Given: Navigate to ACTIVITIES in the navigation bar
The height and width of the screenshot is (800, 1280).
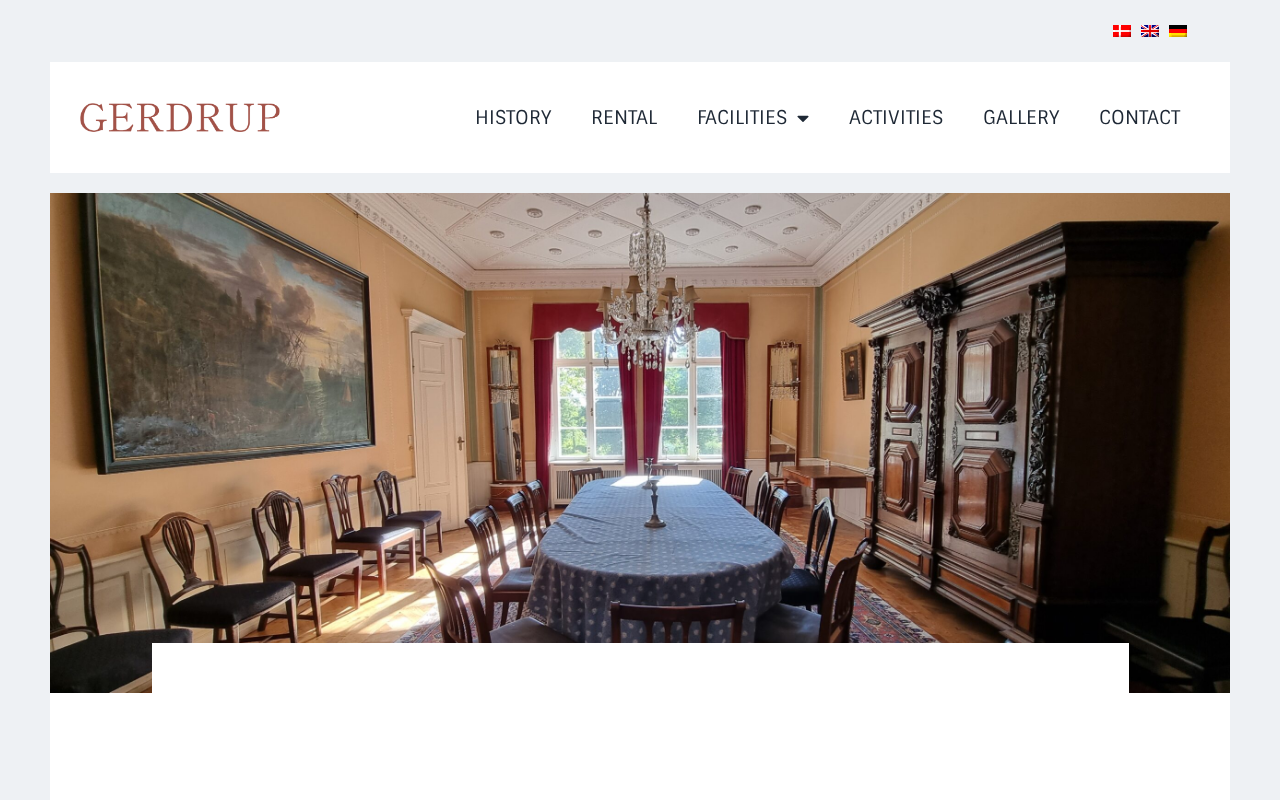Looking at the screenshot, I should pos(896,118).
